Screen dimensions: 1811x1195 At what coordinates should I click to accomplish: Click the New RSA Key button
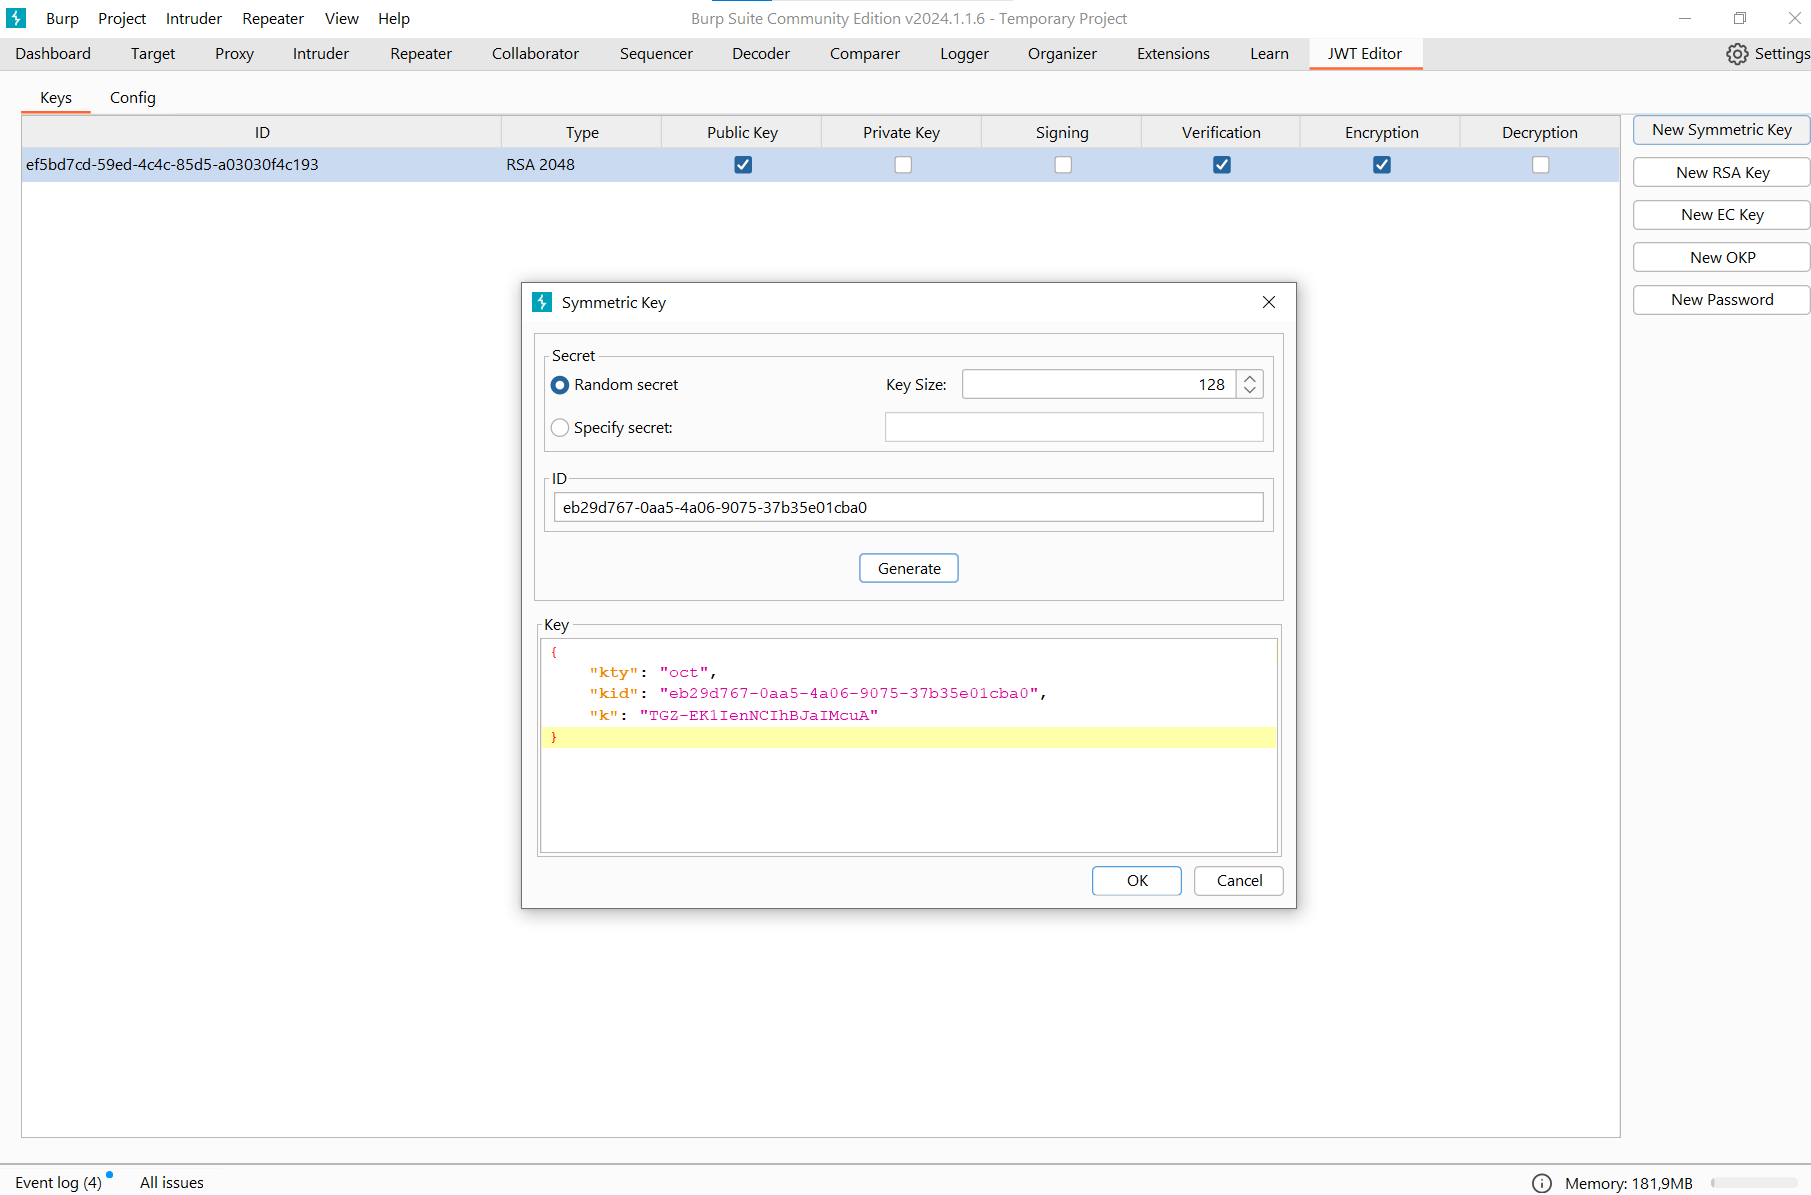click(1721, 173)
